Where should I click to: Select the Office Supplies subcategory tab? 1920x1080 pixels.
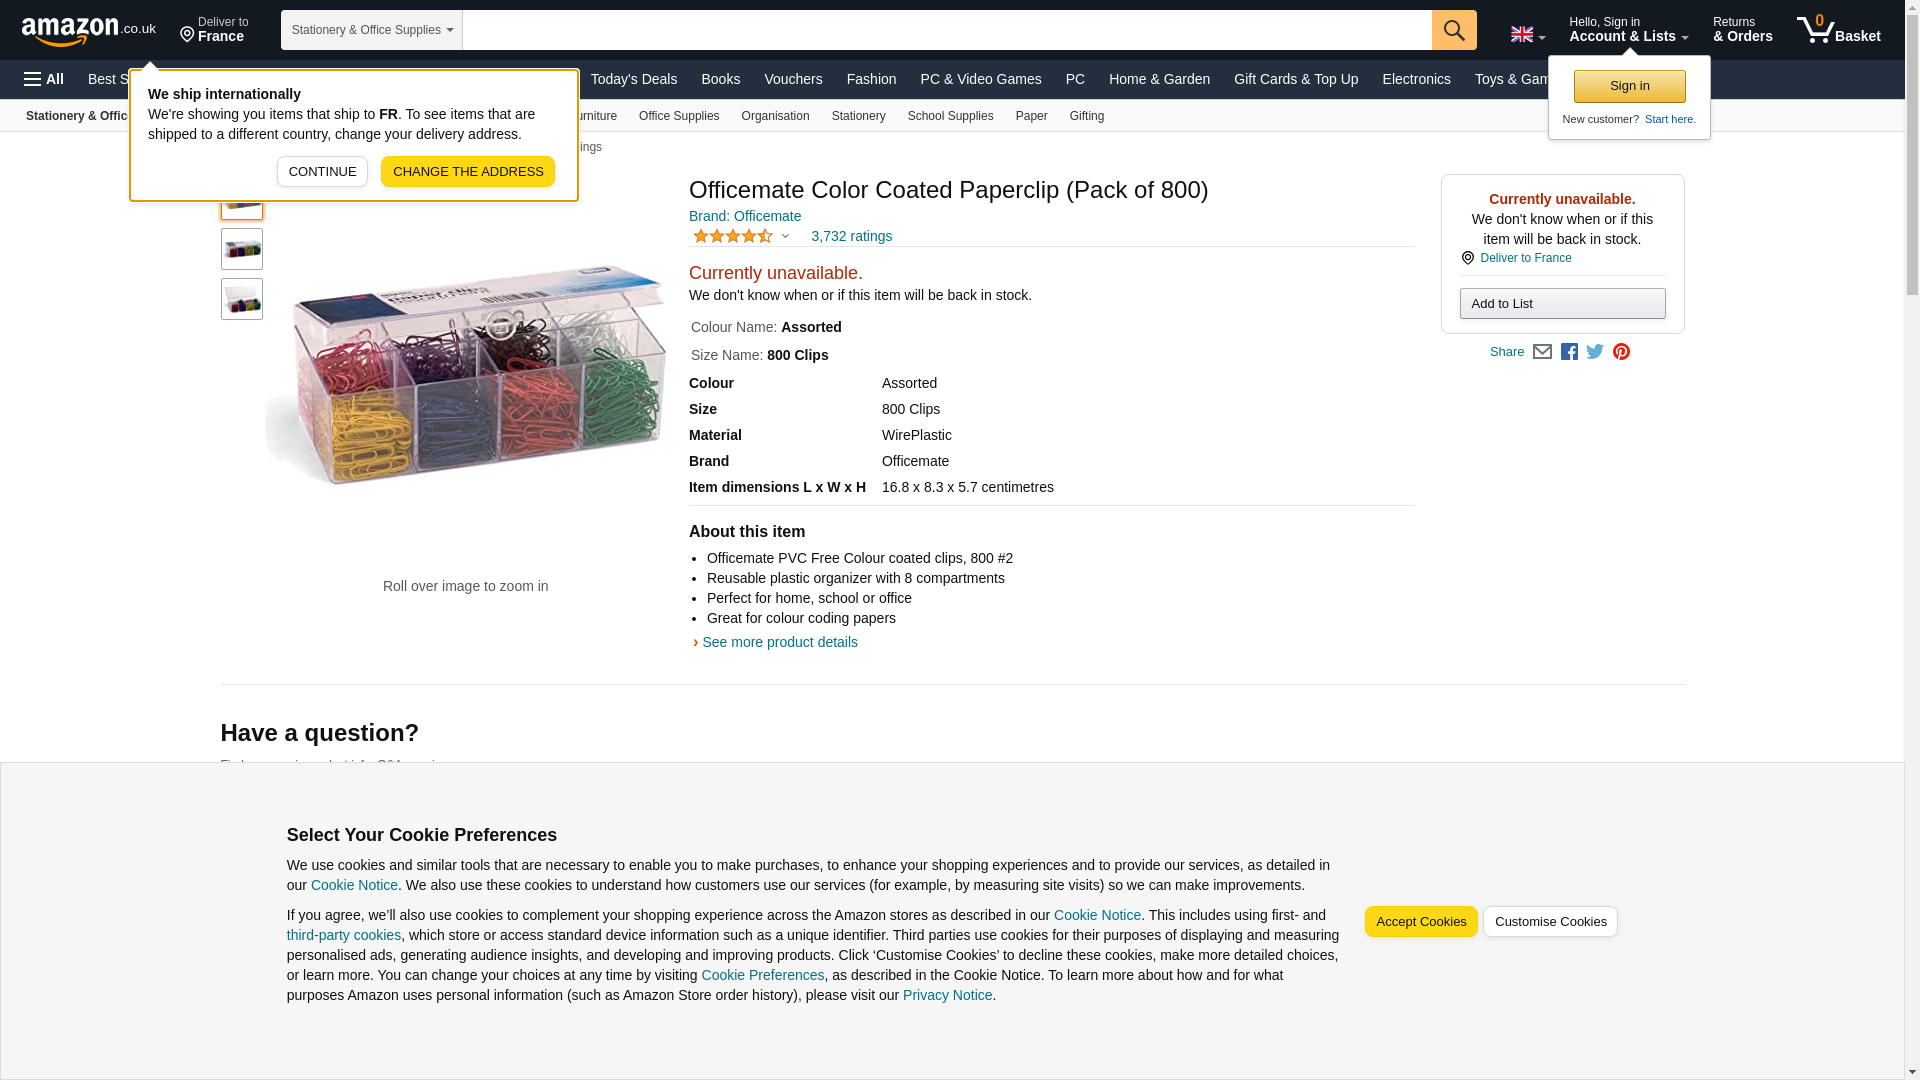click(678, 116)
